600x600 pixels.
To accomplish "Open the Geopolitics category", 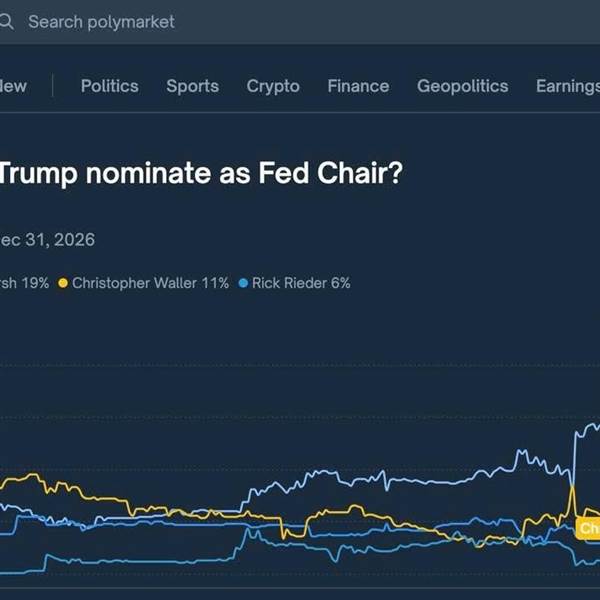I will [x=462, y=86].
